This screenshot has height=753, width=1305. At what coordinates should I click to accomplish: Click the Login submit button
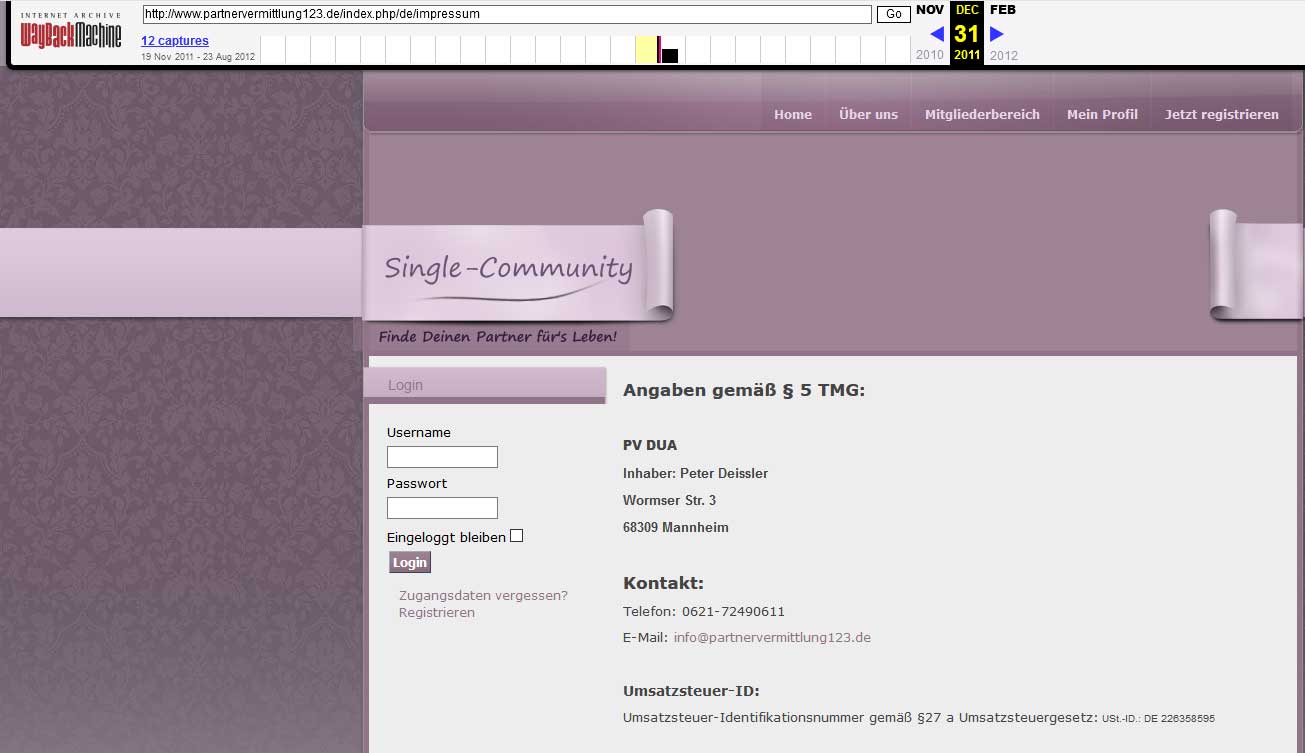pyautogui.click(x=410, y=563)
